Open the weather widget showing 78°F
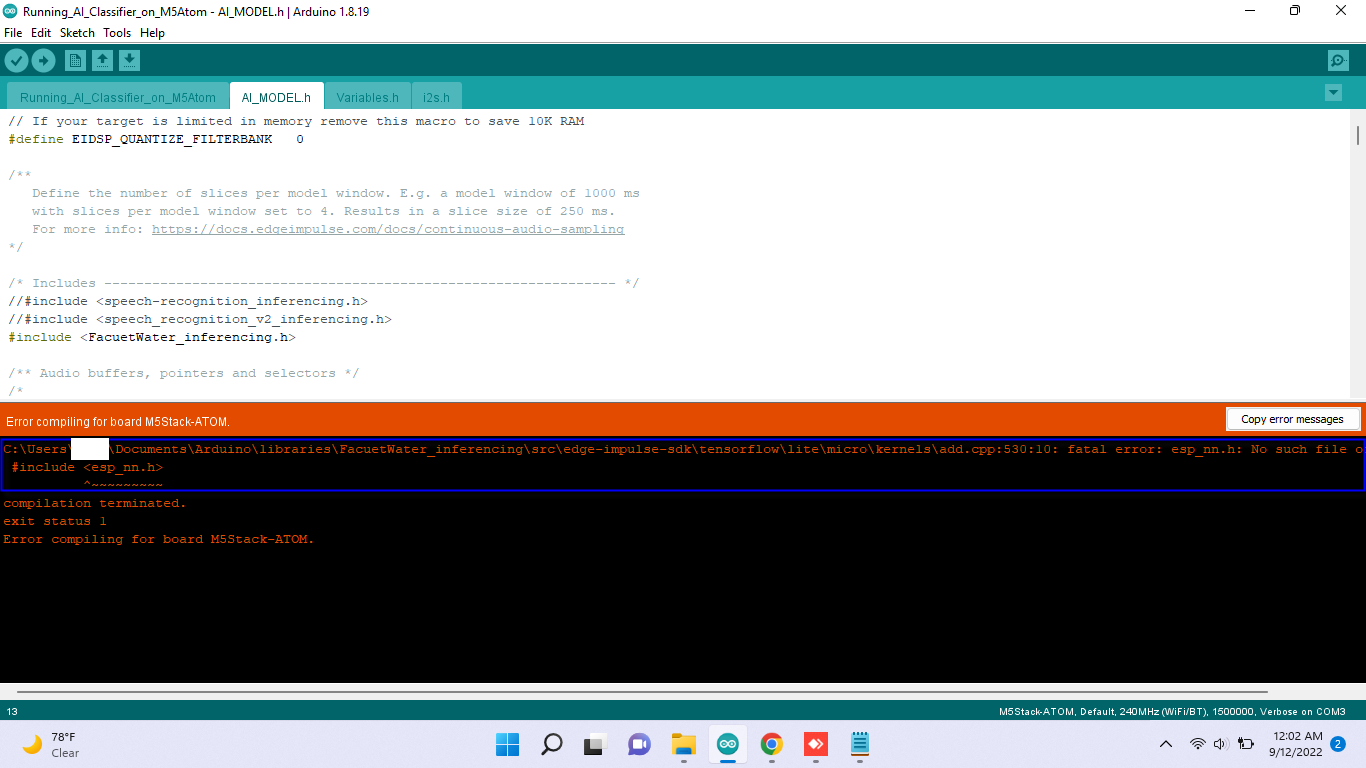 52,744
